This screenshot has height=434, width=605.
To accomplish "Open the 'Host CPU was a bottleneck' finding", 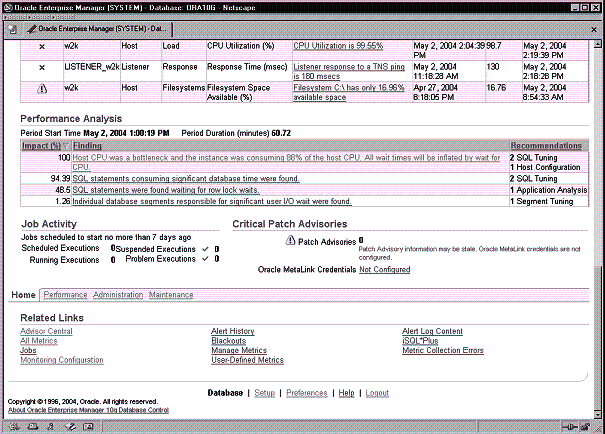I will coord(286,162).
